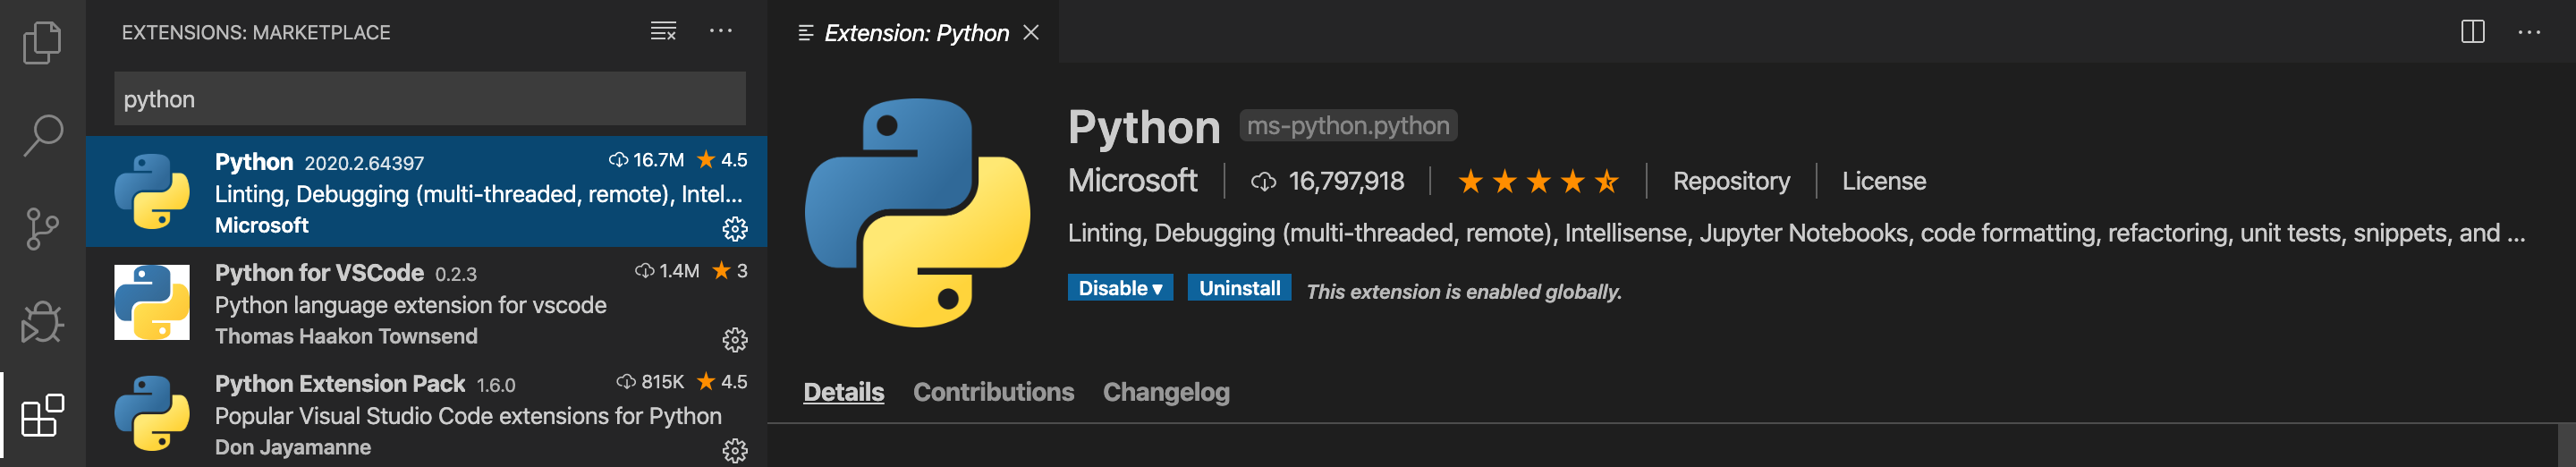Open the Explorer view in activity bar
The width and height of the screenshot is (2576, 467).
tap(42, 42)
